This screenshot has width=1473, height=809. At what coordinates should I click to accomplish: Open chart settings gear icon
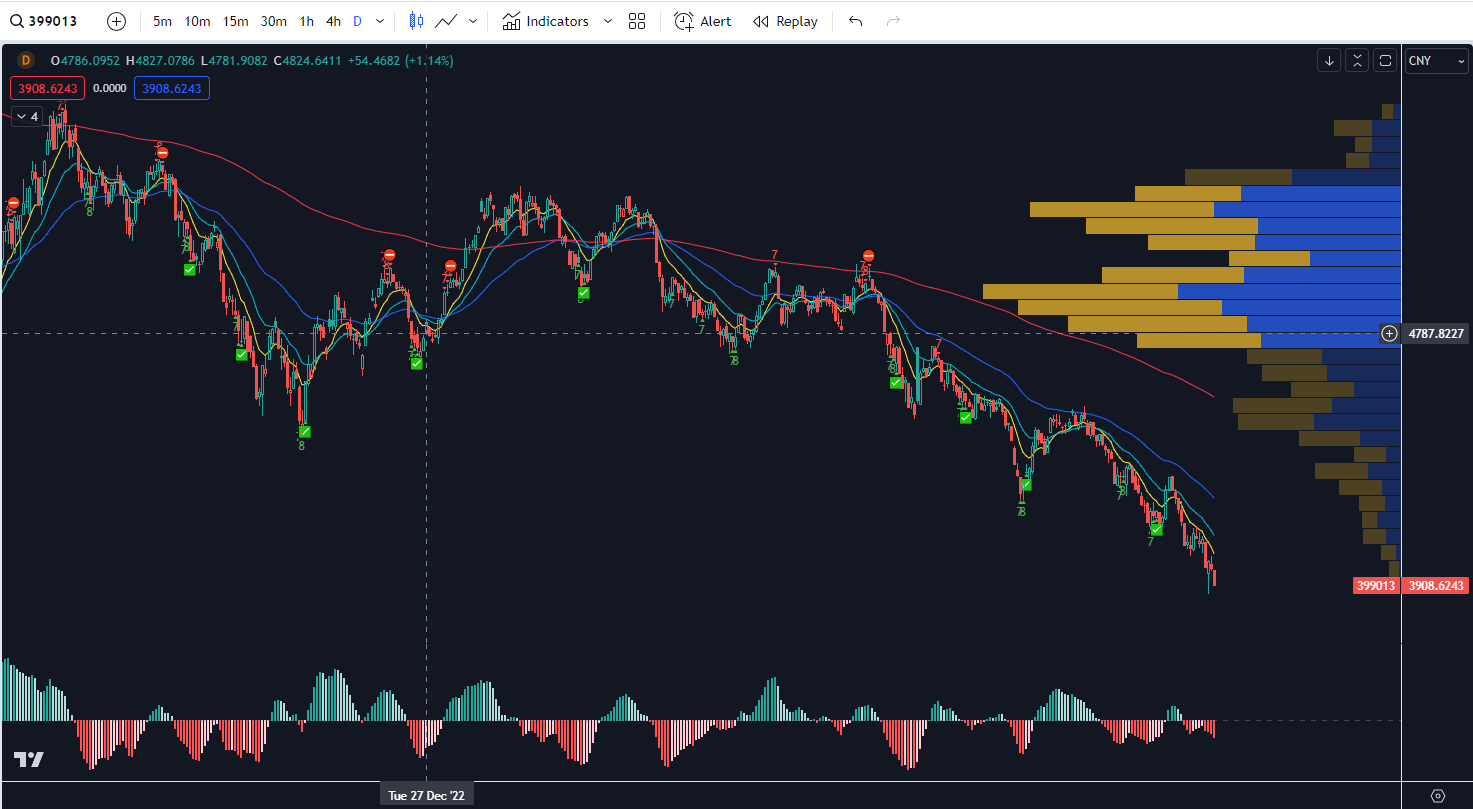[1438, 796]
